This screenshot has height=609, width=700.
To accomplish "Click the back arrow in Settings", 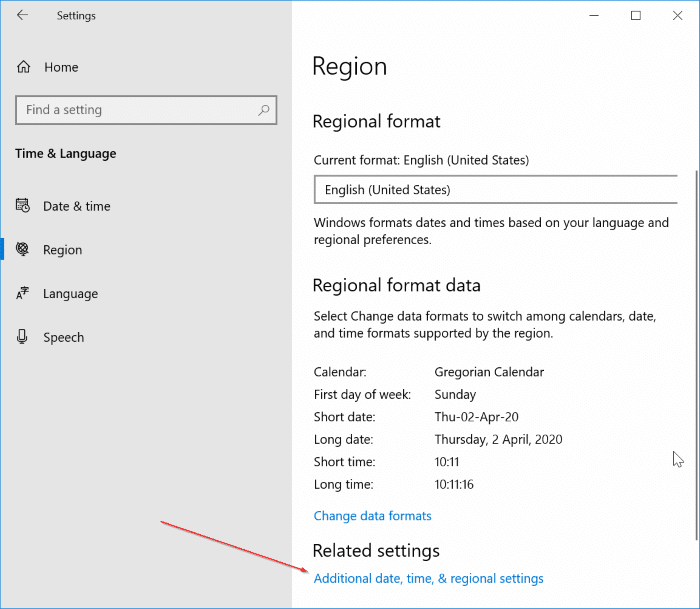I will 22,15.
